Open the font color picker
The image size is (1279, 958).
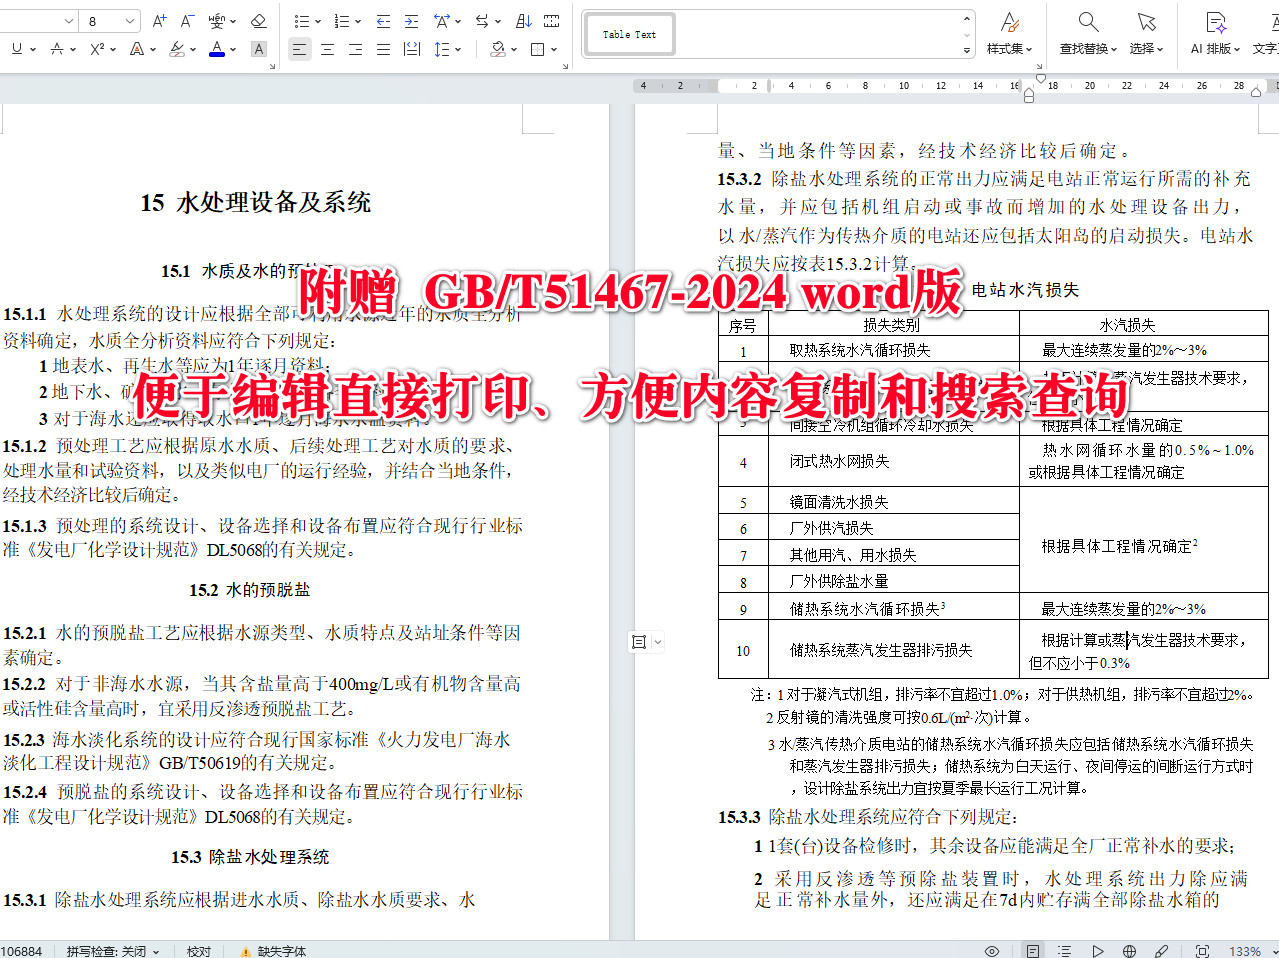tap(217, 49)
